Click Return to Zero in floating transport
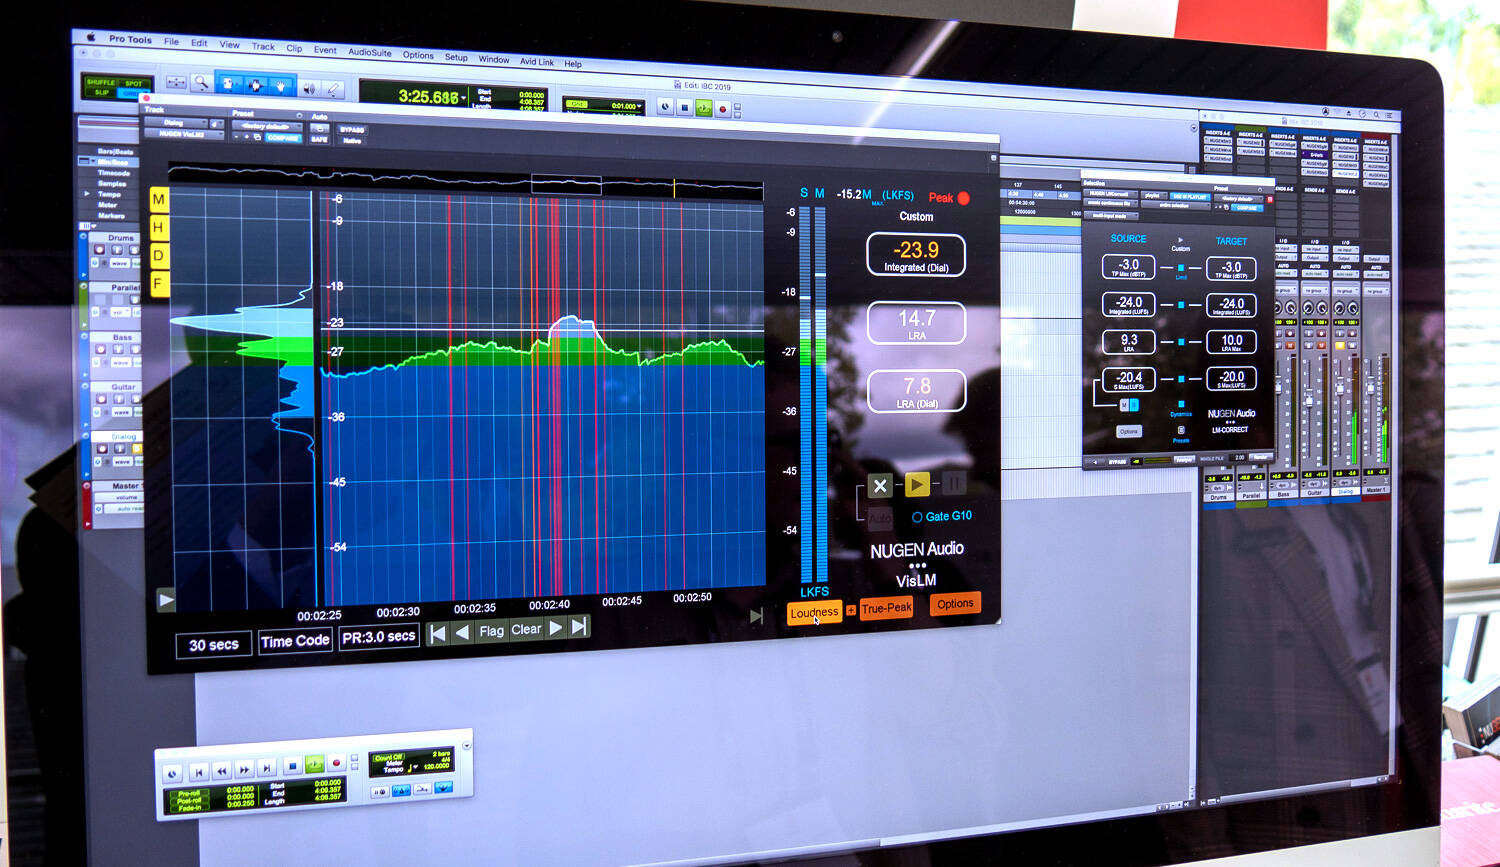This screenshot has width=1500, height=867. 199,773
